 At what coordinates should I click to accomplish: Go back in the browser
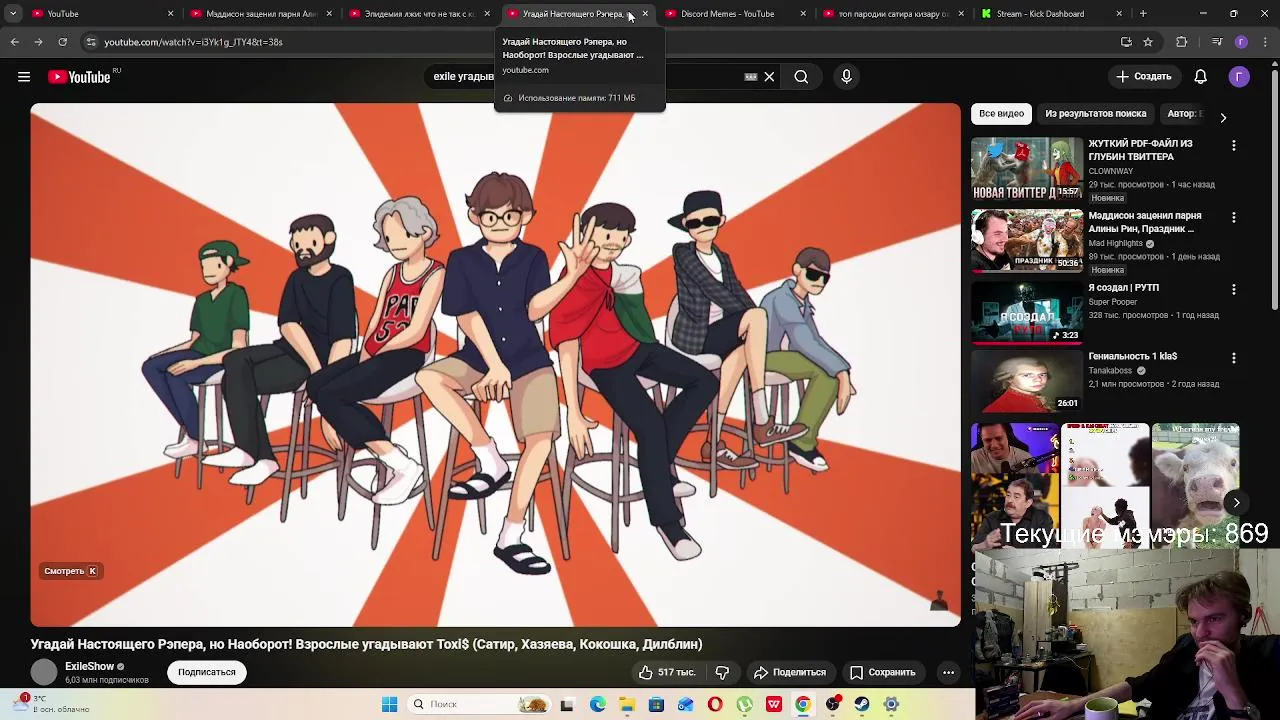[14, 42]
